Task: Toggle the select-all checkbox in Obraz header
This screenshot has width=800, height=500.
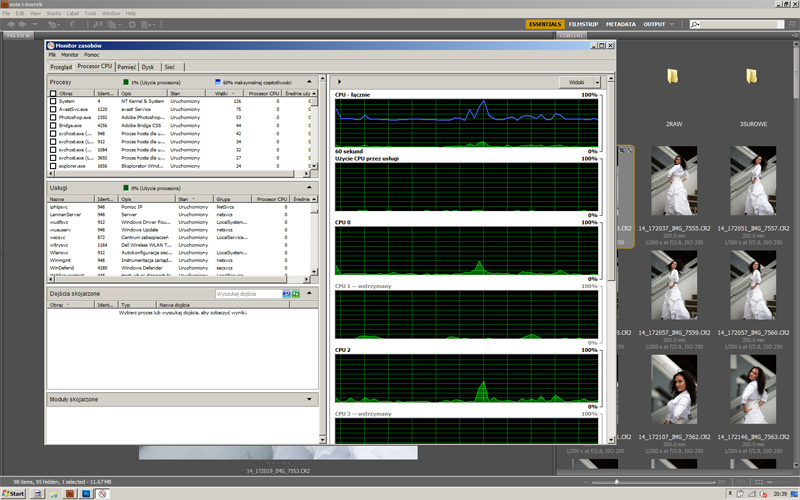Action: tap(54, 93)
